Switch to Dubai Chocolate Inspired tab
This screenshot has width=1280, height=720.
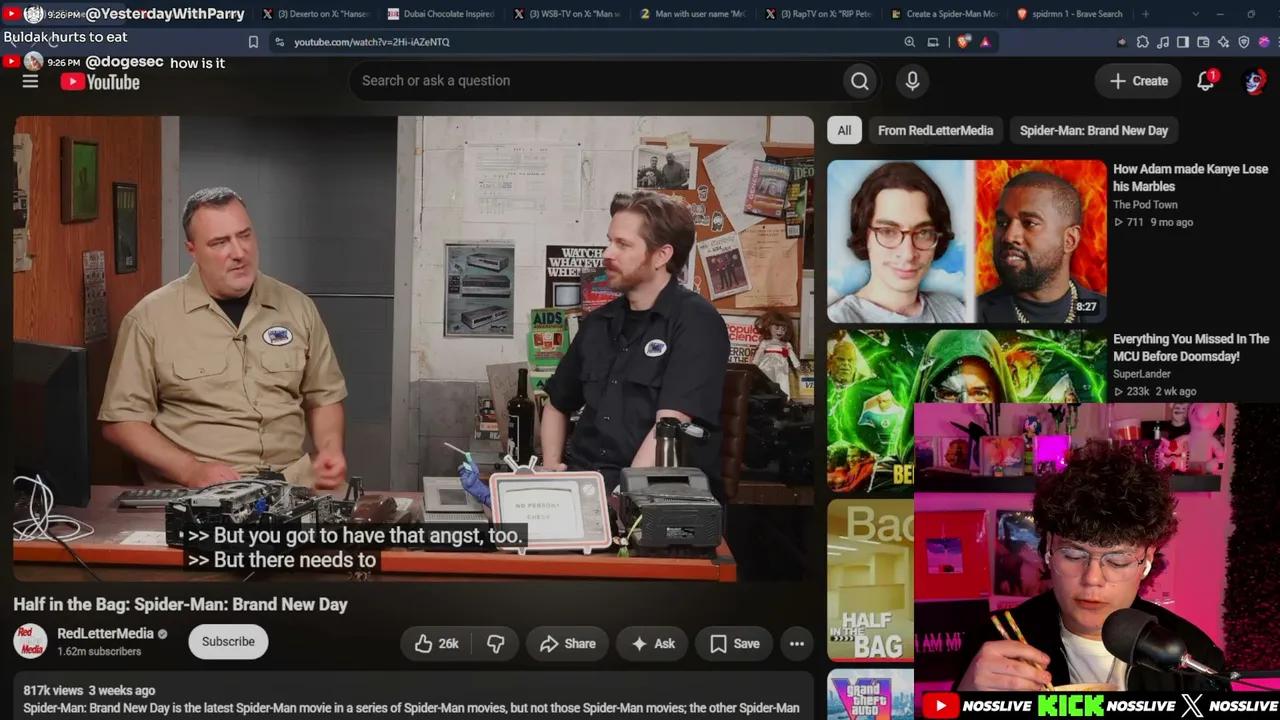tap(442, 14)
